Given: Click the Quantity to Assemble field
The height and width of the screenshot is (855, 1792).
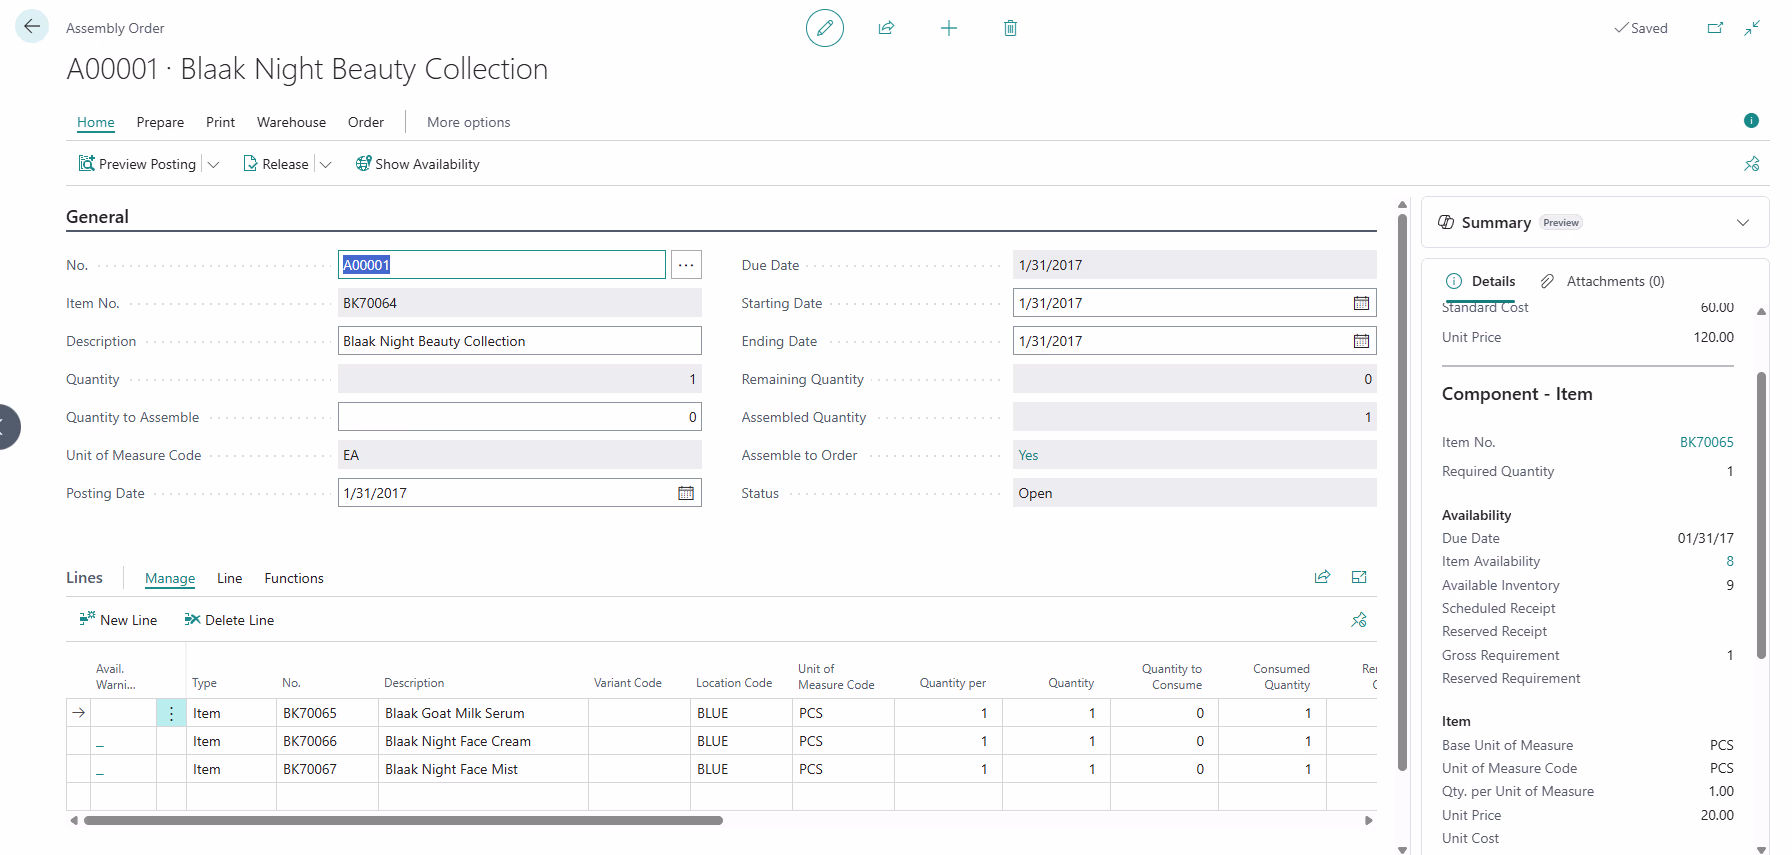Looking at the screenshot, I should tap(520, 417).
